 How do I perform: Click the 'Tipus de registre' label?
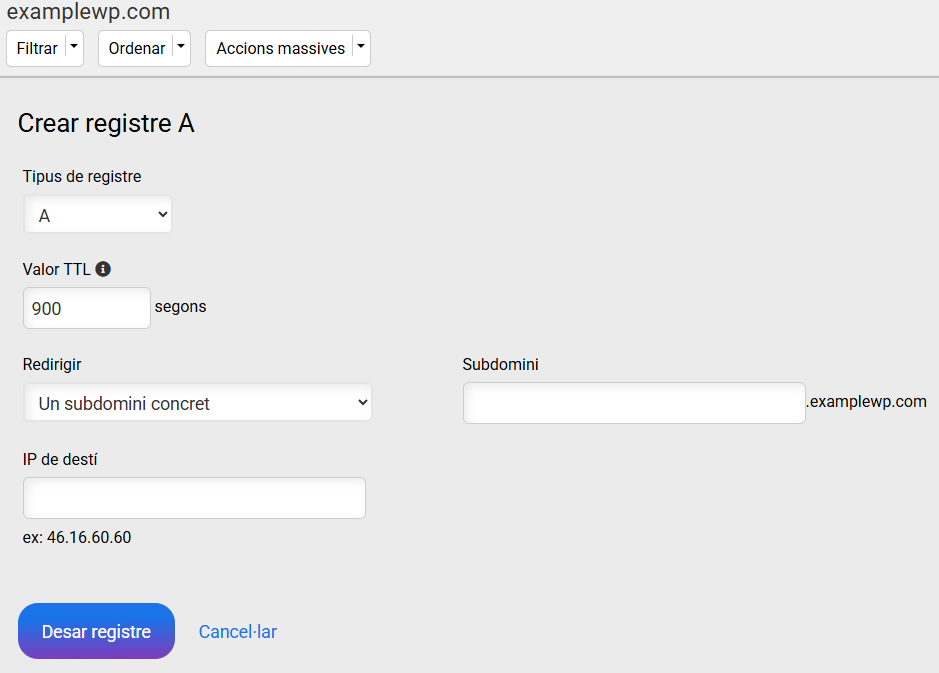tap(82, 177)
